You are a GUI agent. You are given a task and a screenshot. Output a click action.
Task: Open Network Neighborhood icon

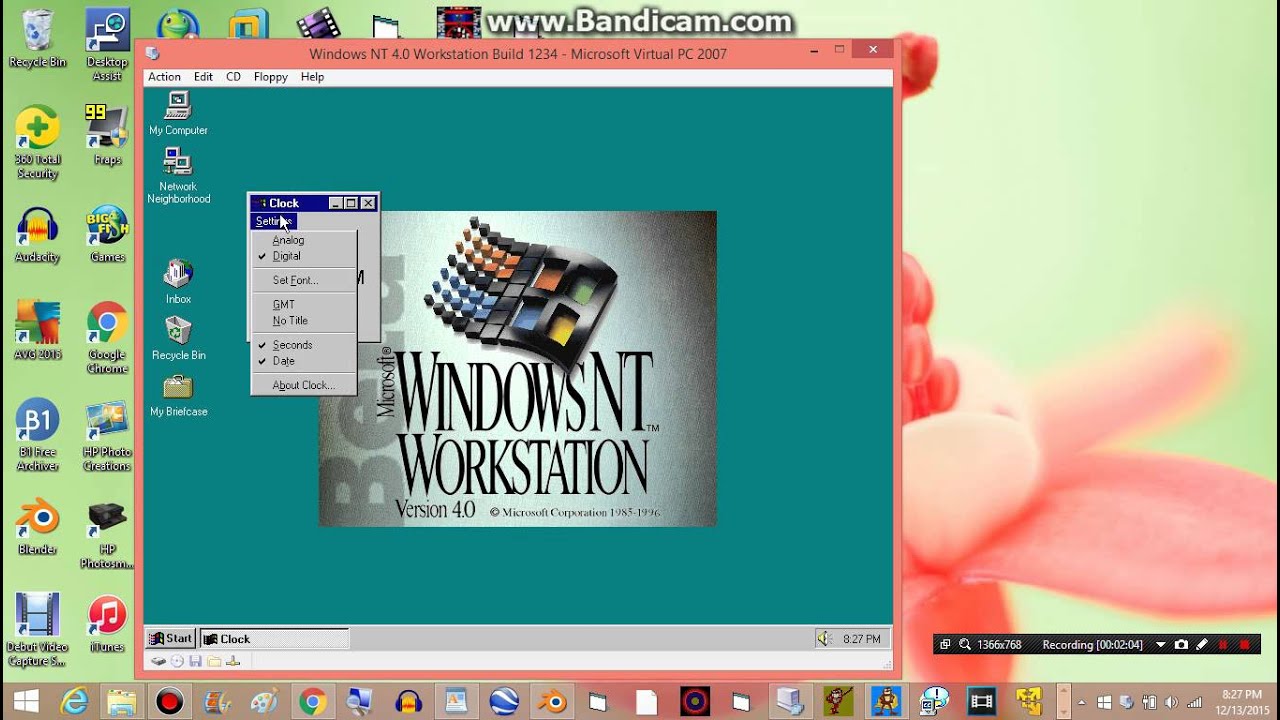(x=178, y=175)
